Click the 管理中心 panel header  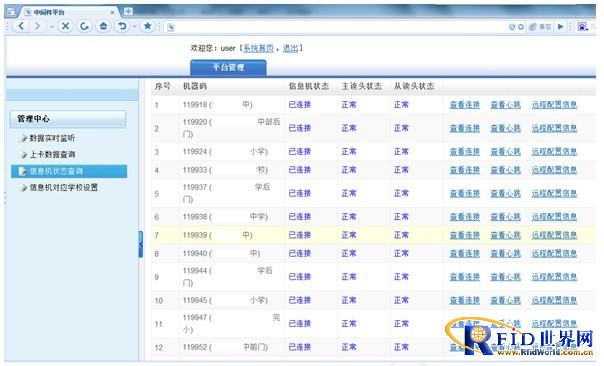pos(68,119)
